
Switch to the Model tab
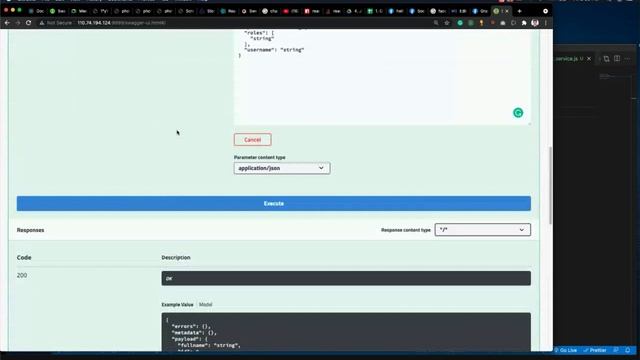[x=205, y=304]
